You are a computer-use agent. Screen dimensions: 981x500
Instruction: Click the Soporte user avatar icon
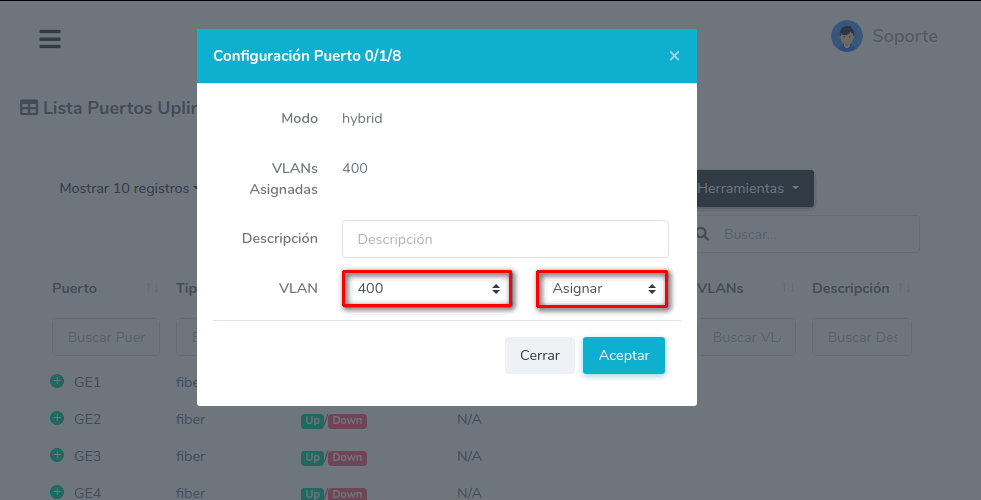[x=847, y=37]
